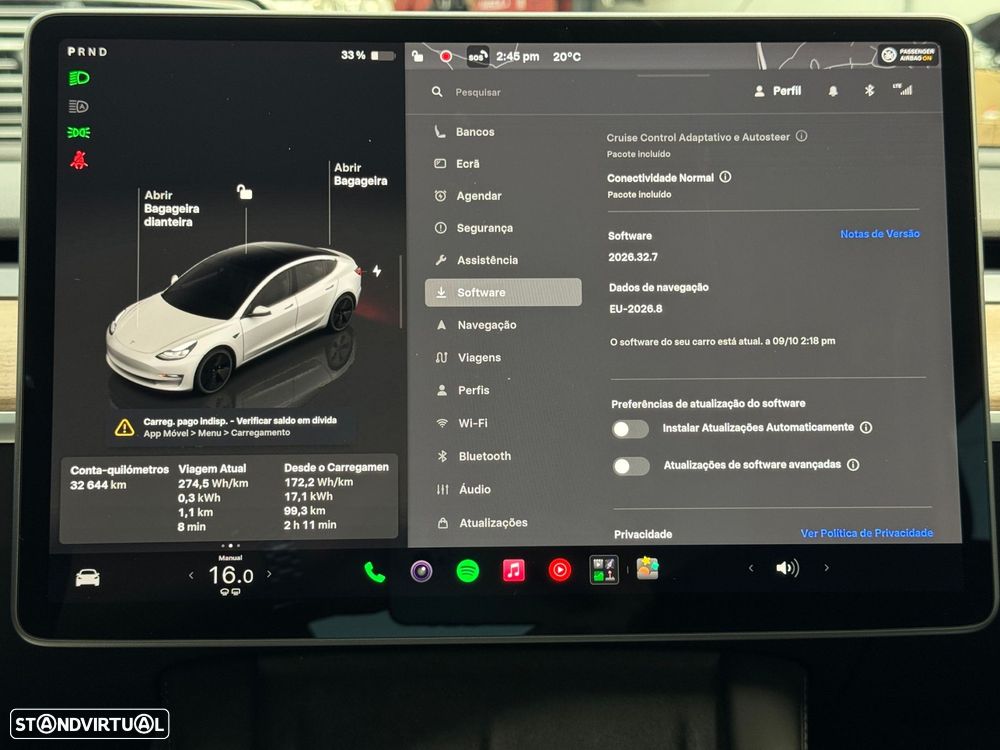Tap navigation data EU-2026.8 text
This screenshot has width=1000, height=750.
click(x=636, y=309)
